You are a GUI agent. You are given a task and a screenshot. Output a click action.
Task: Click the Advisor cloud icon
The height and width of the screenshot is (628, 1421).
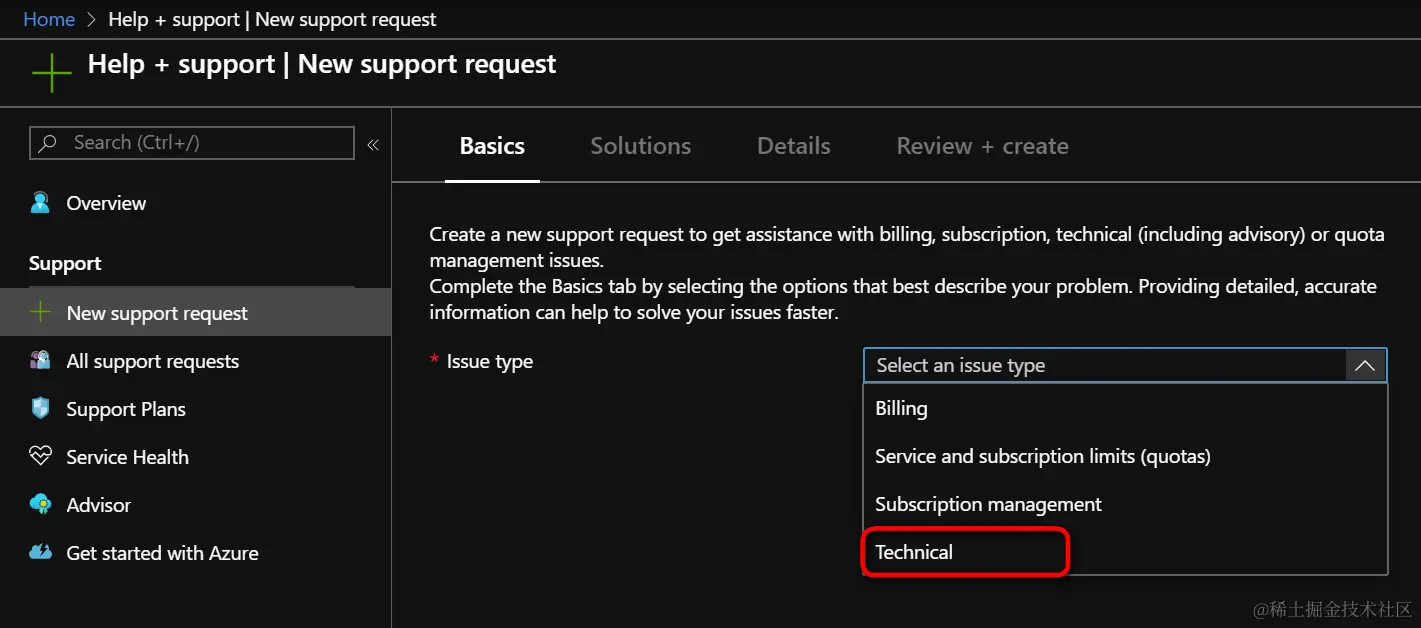(40, 504)
